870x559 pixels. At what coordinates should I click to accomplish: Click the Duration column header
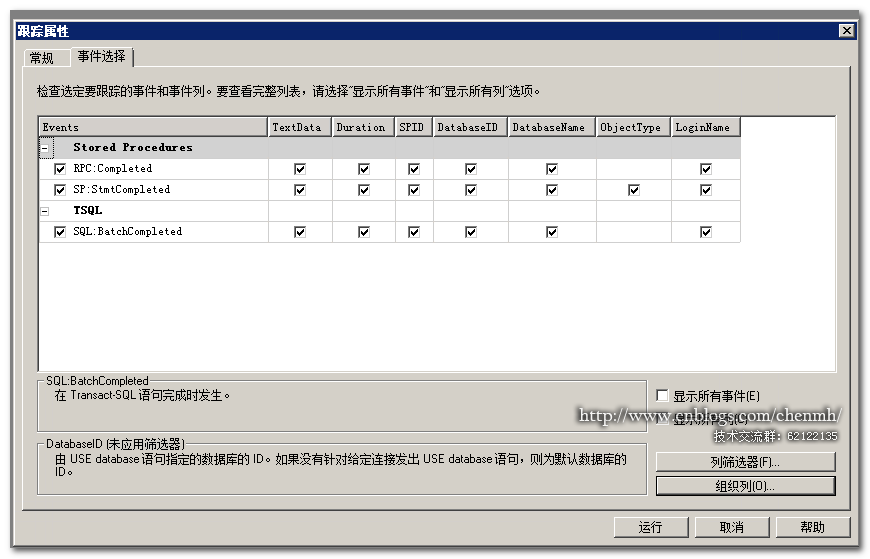(363, 127)
